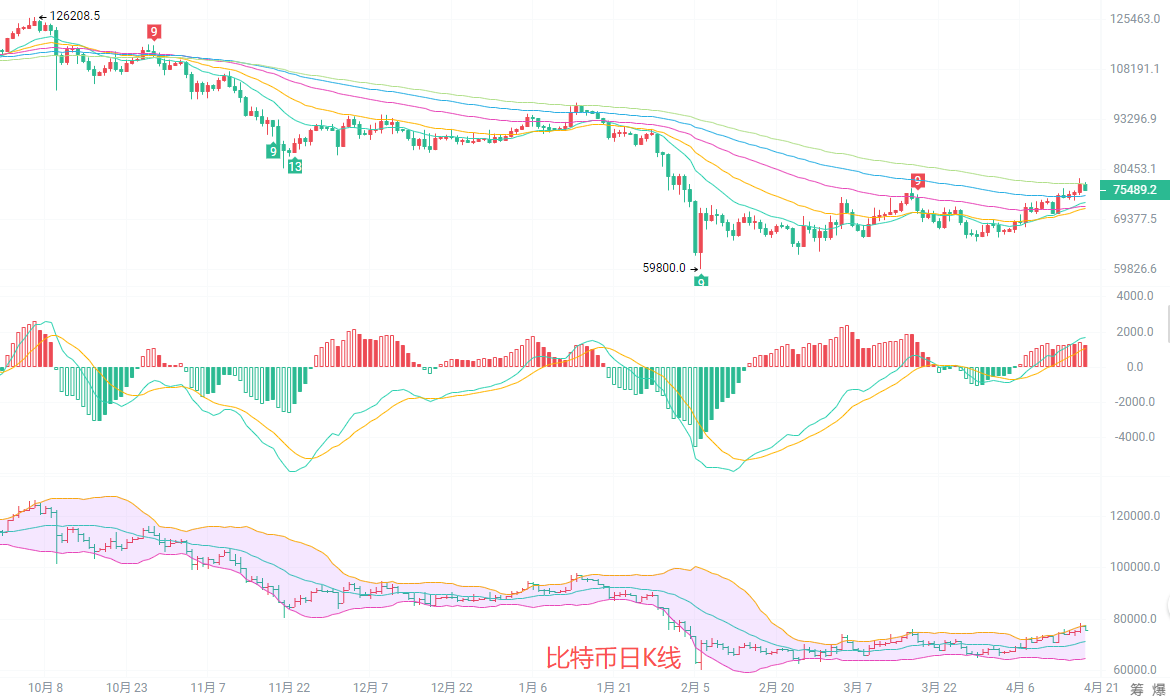
Task: Click the green 13 signal marker
Action: coord(294,166)
